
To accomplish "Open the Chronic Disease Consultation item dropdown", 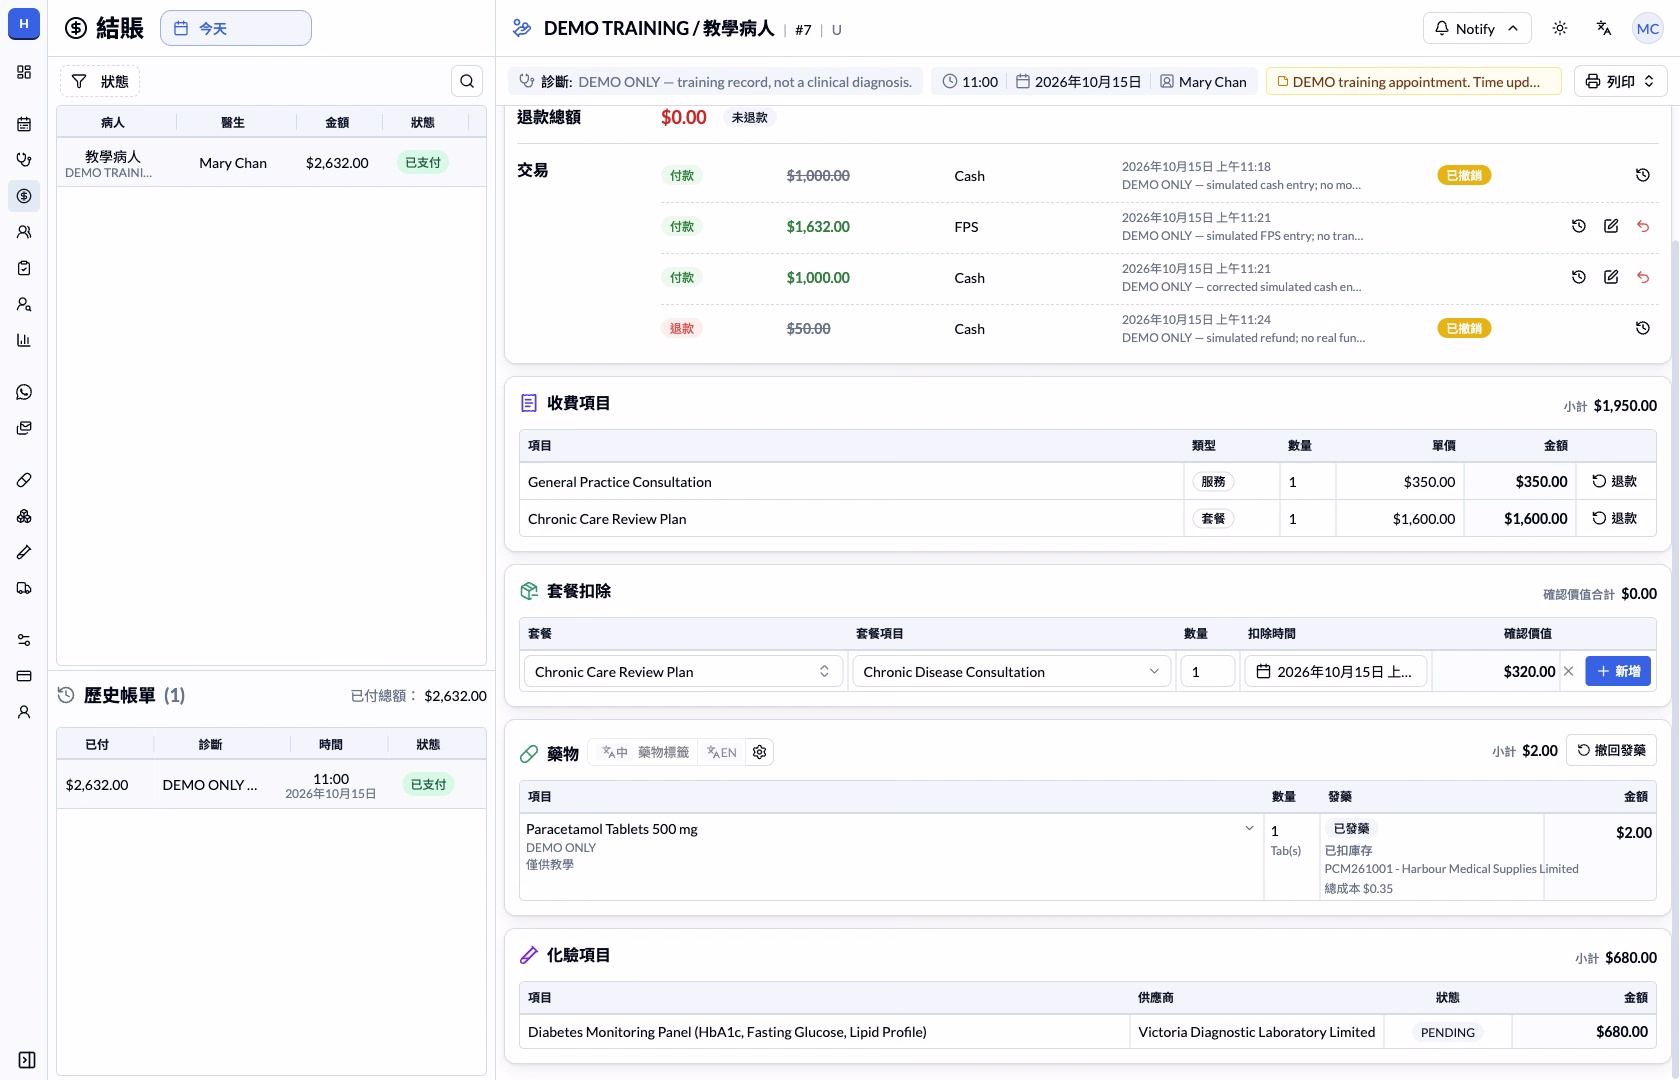I will pos(1012,671).
